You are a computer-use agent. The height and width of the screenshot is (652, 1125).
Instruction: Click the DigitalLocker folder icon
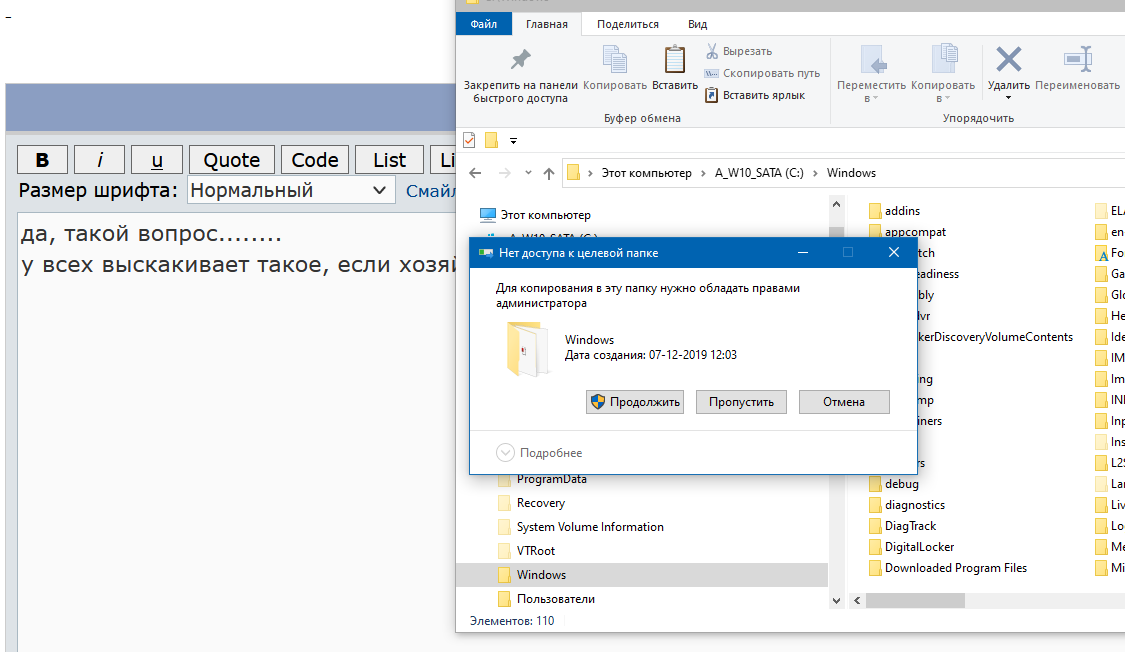(x=875, y=547)
